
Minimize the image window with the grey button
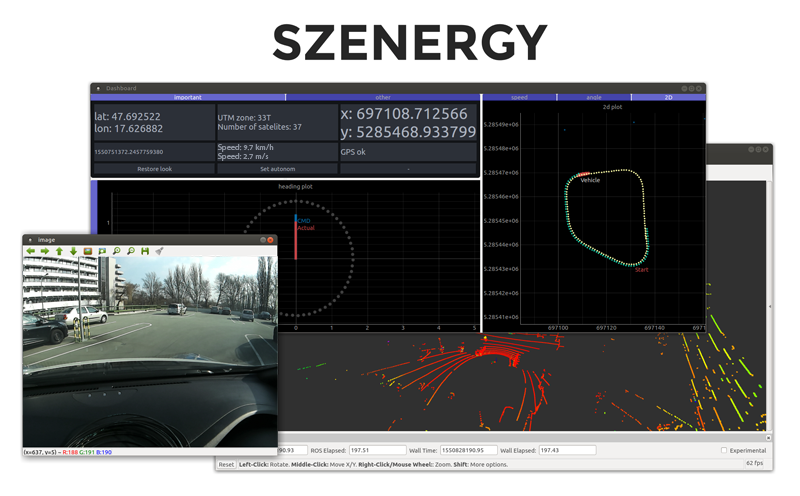263,240
